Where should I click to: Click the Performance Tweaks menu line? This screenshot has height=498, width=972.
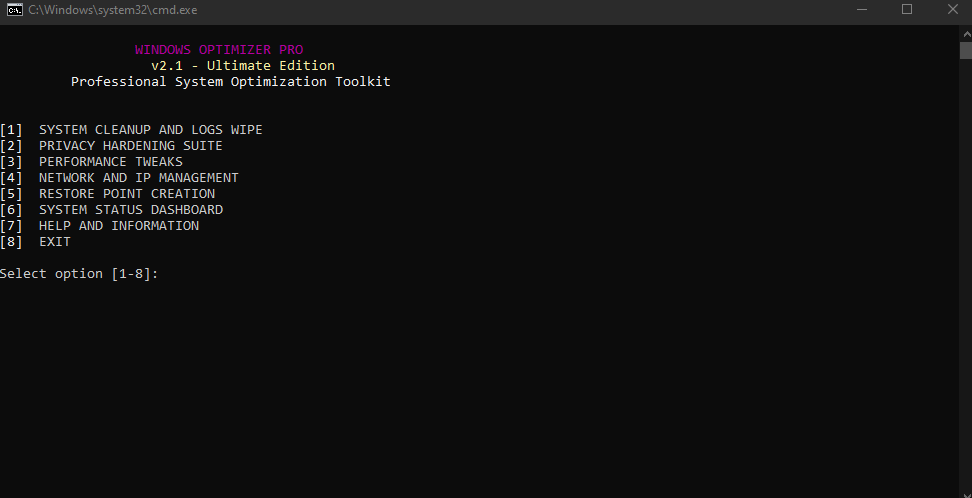110,162
